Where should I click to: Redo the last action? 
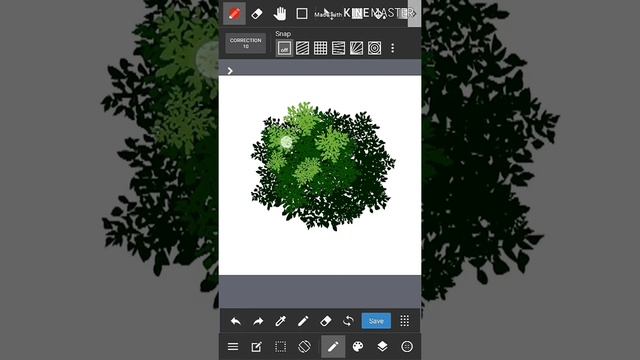tap(258, 321)
